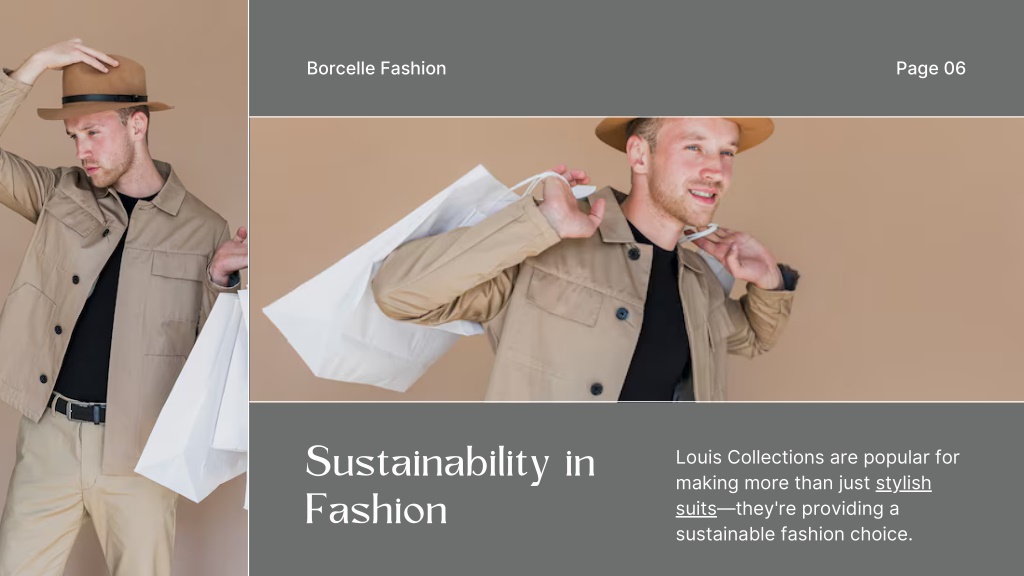Click the word "Sustainability" in the heading
1024x576 pixels.
[x=427, y=463]
